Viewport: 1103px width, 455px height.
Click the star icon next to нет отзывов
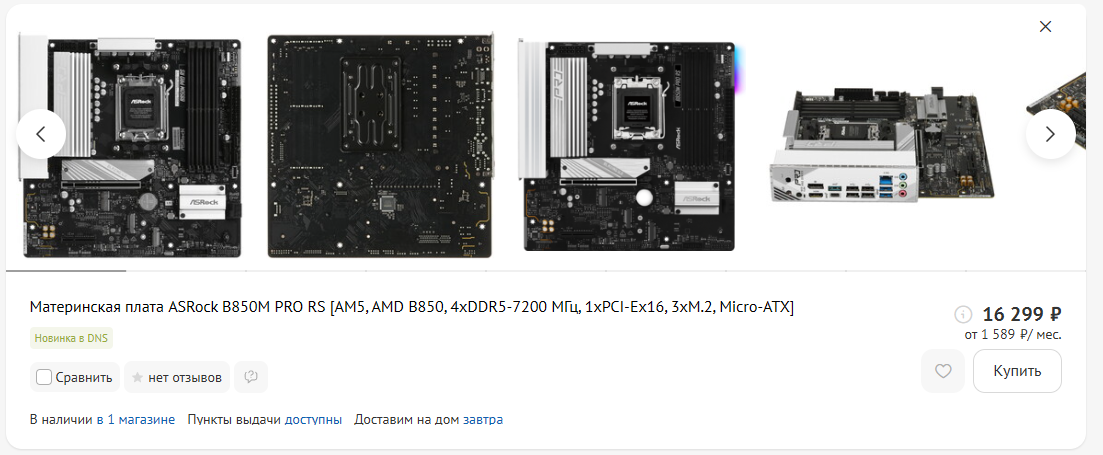[x=138, y=378]
